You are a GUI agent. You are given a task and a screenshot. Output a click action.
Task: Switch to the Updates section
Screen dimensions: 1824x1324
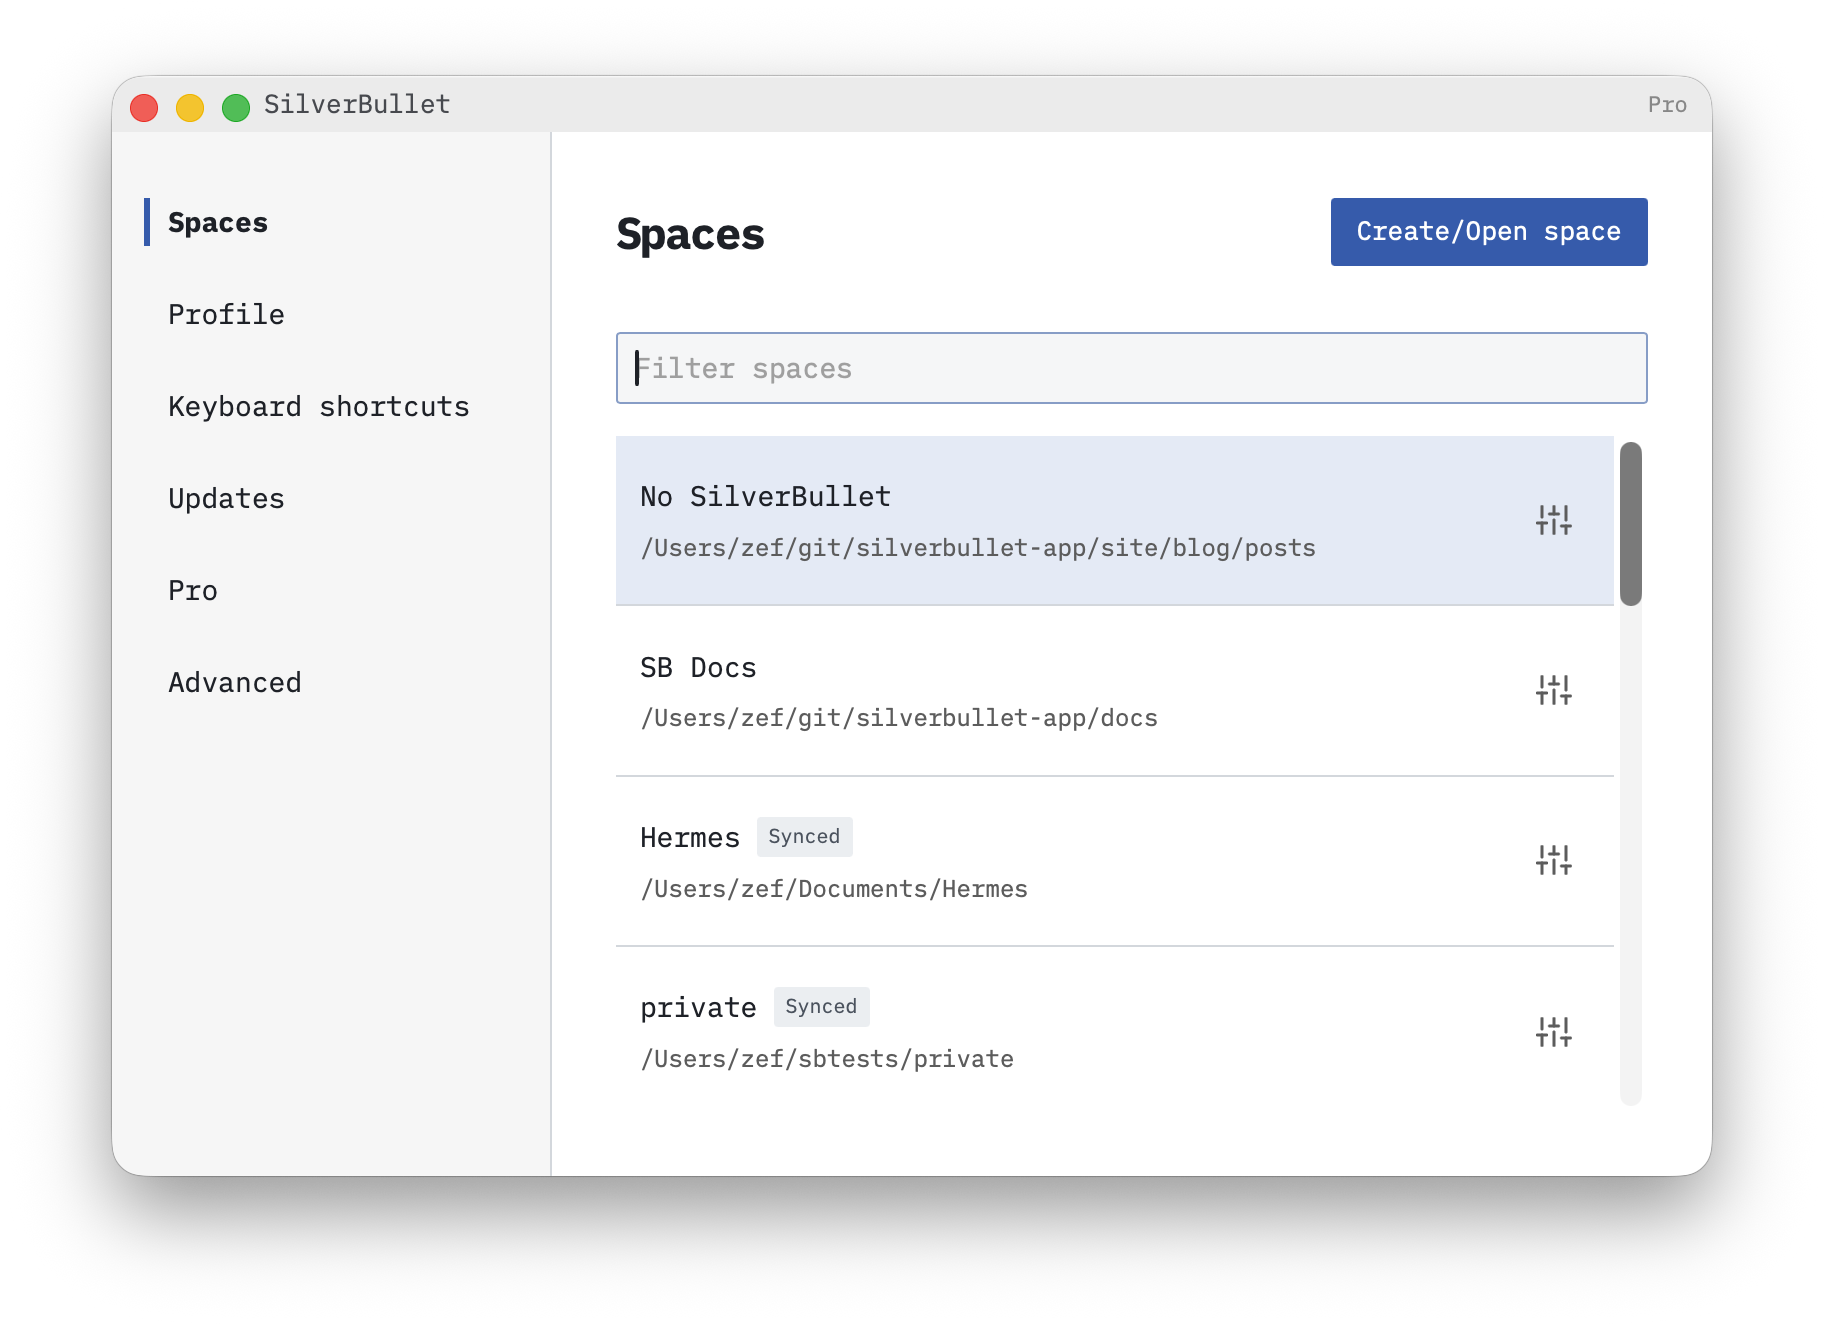coord(226,498)
